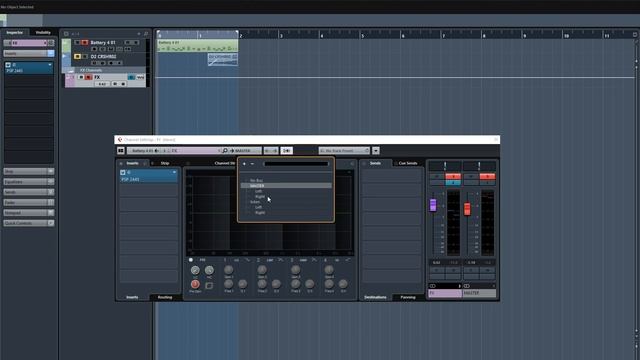Toggle EQ enable button
Image resolution: width=640 pixels, height=360 pixels.
click(x=191, y=260)
